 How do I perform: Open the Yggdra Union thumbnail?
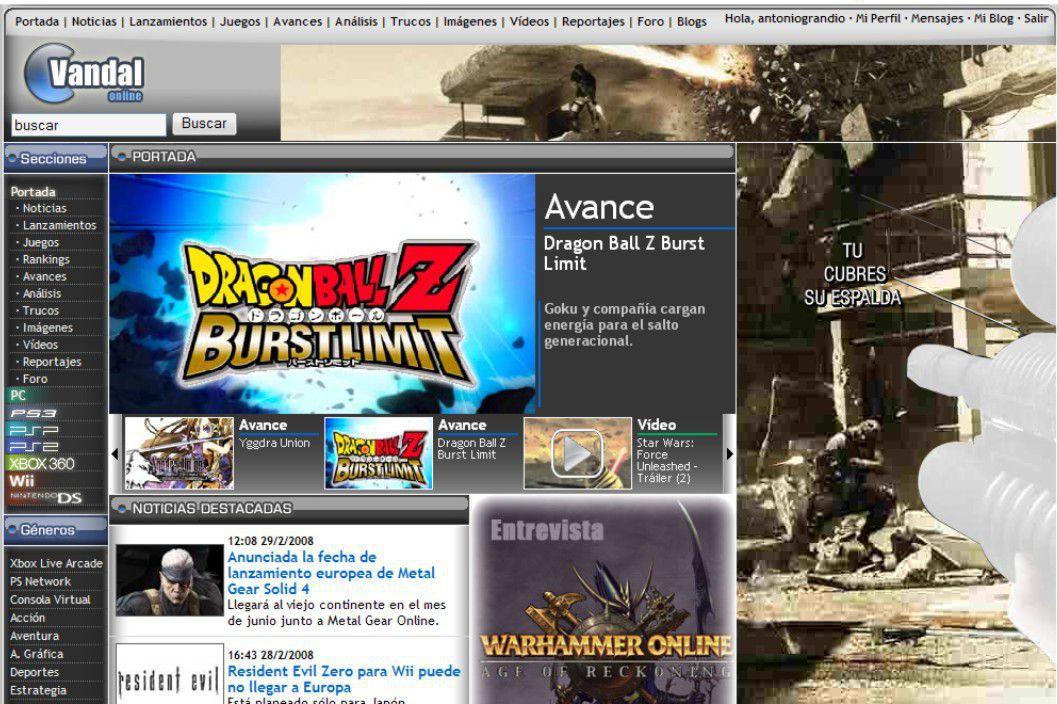179,453
